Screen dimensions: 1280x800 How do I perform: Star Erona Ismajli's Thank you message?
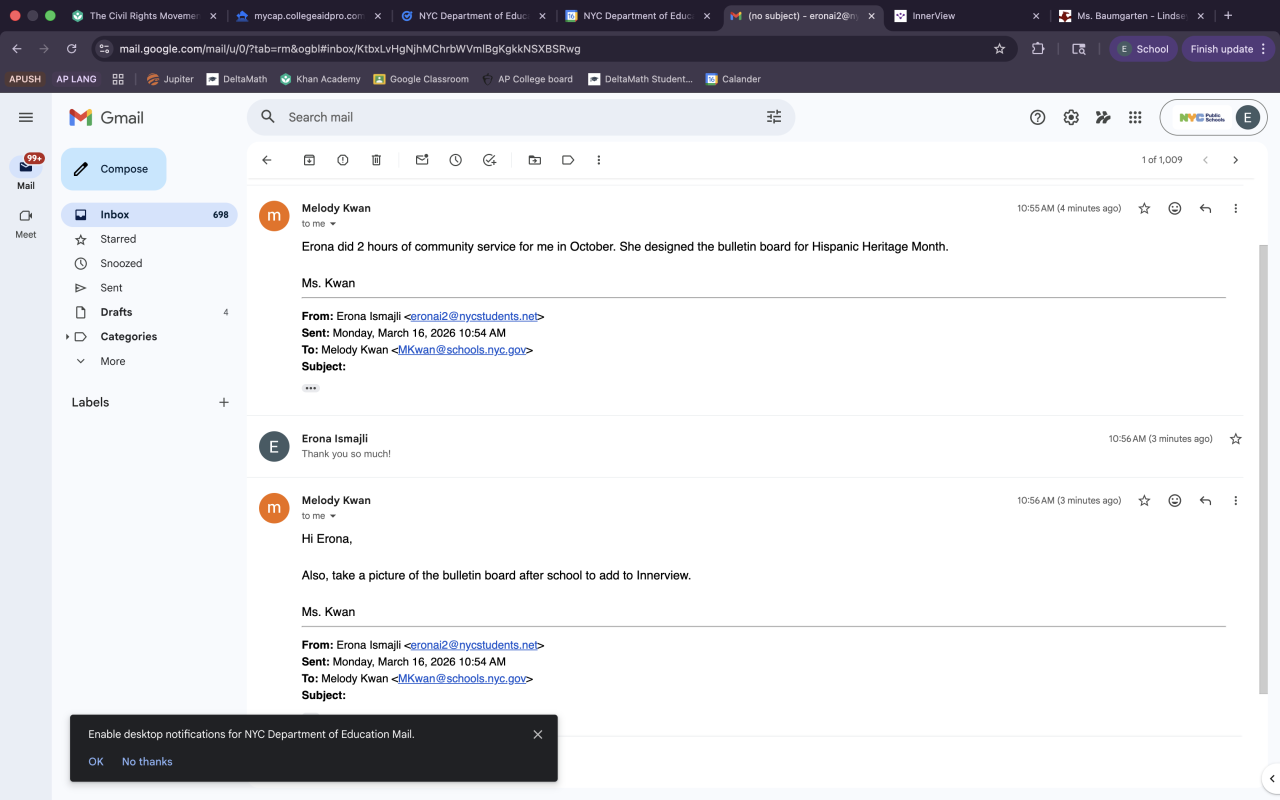click(1236, 439)
